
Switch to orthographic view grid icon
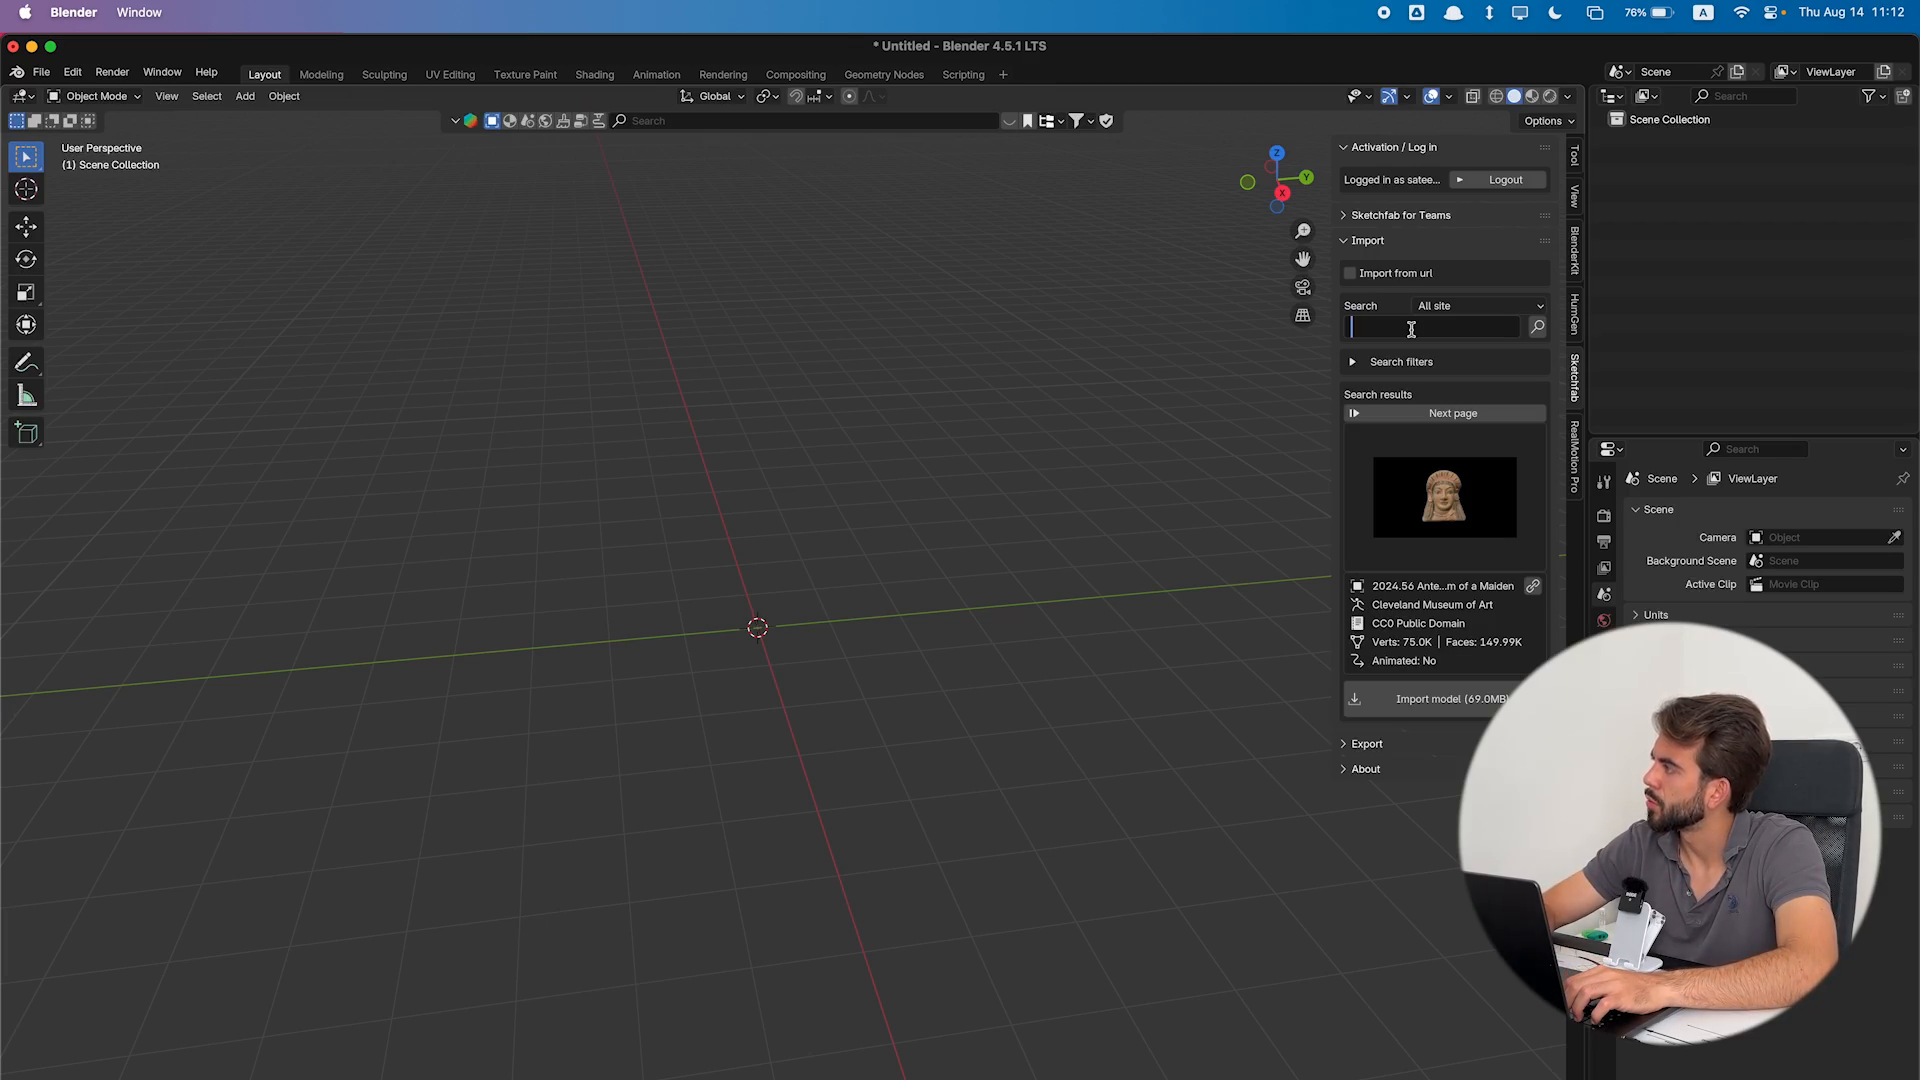pyautogui.click(x=1303, y=315)
